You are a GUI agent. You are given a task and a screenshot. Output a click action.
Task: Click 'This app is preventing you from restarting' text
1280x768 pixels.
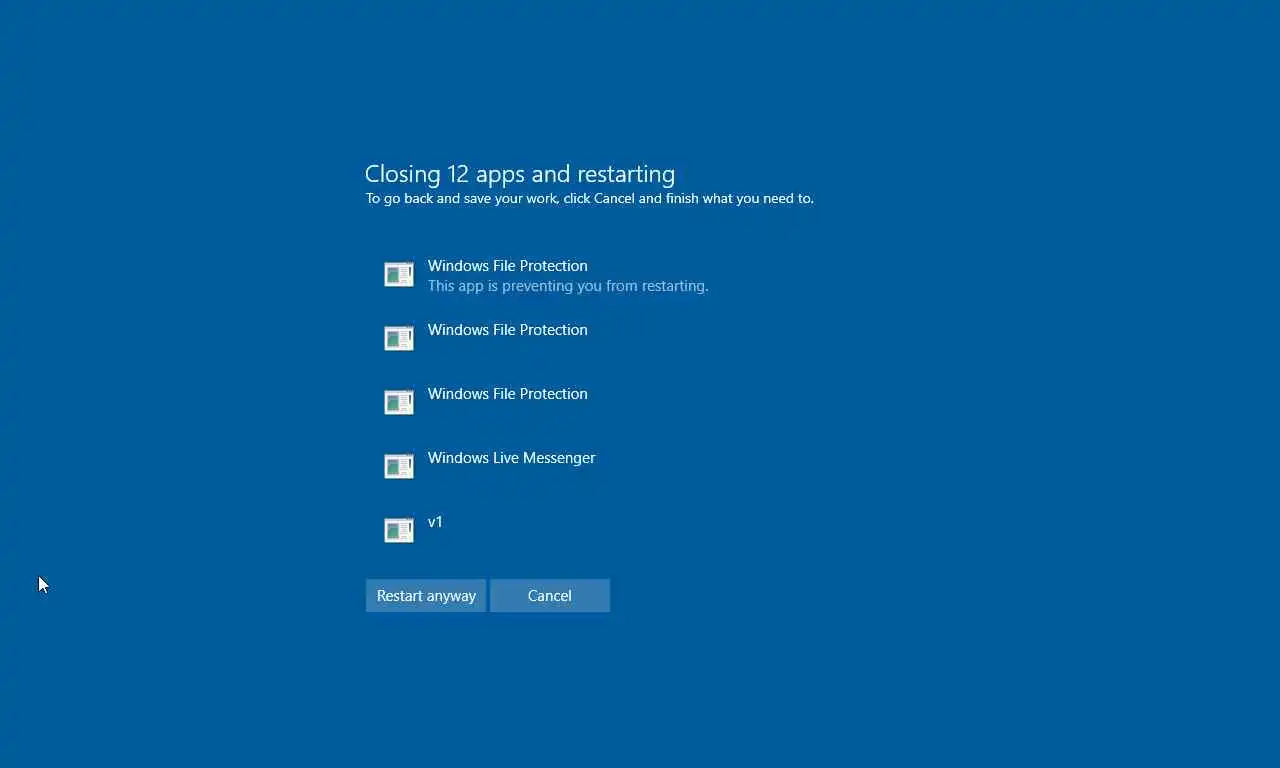tap(568, 286)
